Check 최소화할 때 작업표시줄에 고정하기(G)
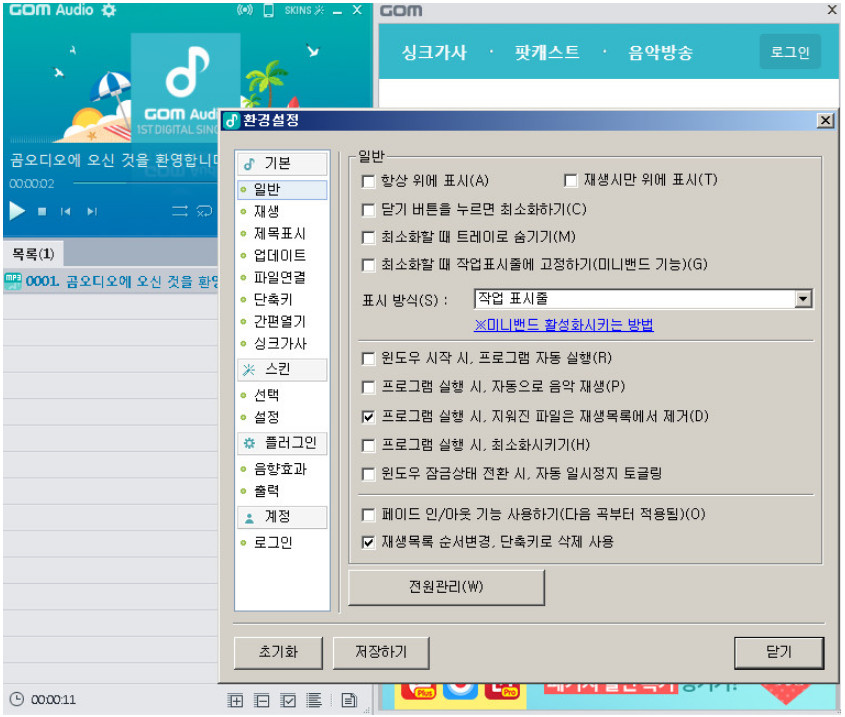This screenshot has height=717, width=845. [x=369, y=265]
